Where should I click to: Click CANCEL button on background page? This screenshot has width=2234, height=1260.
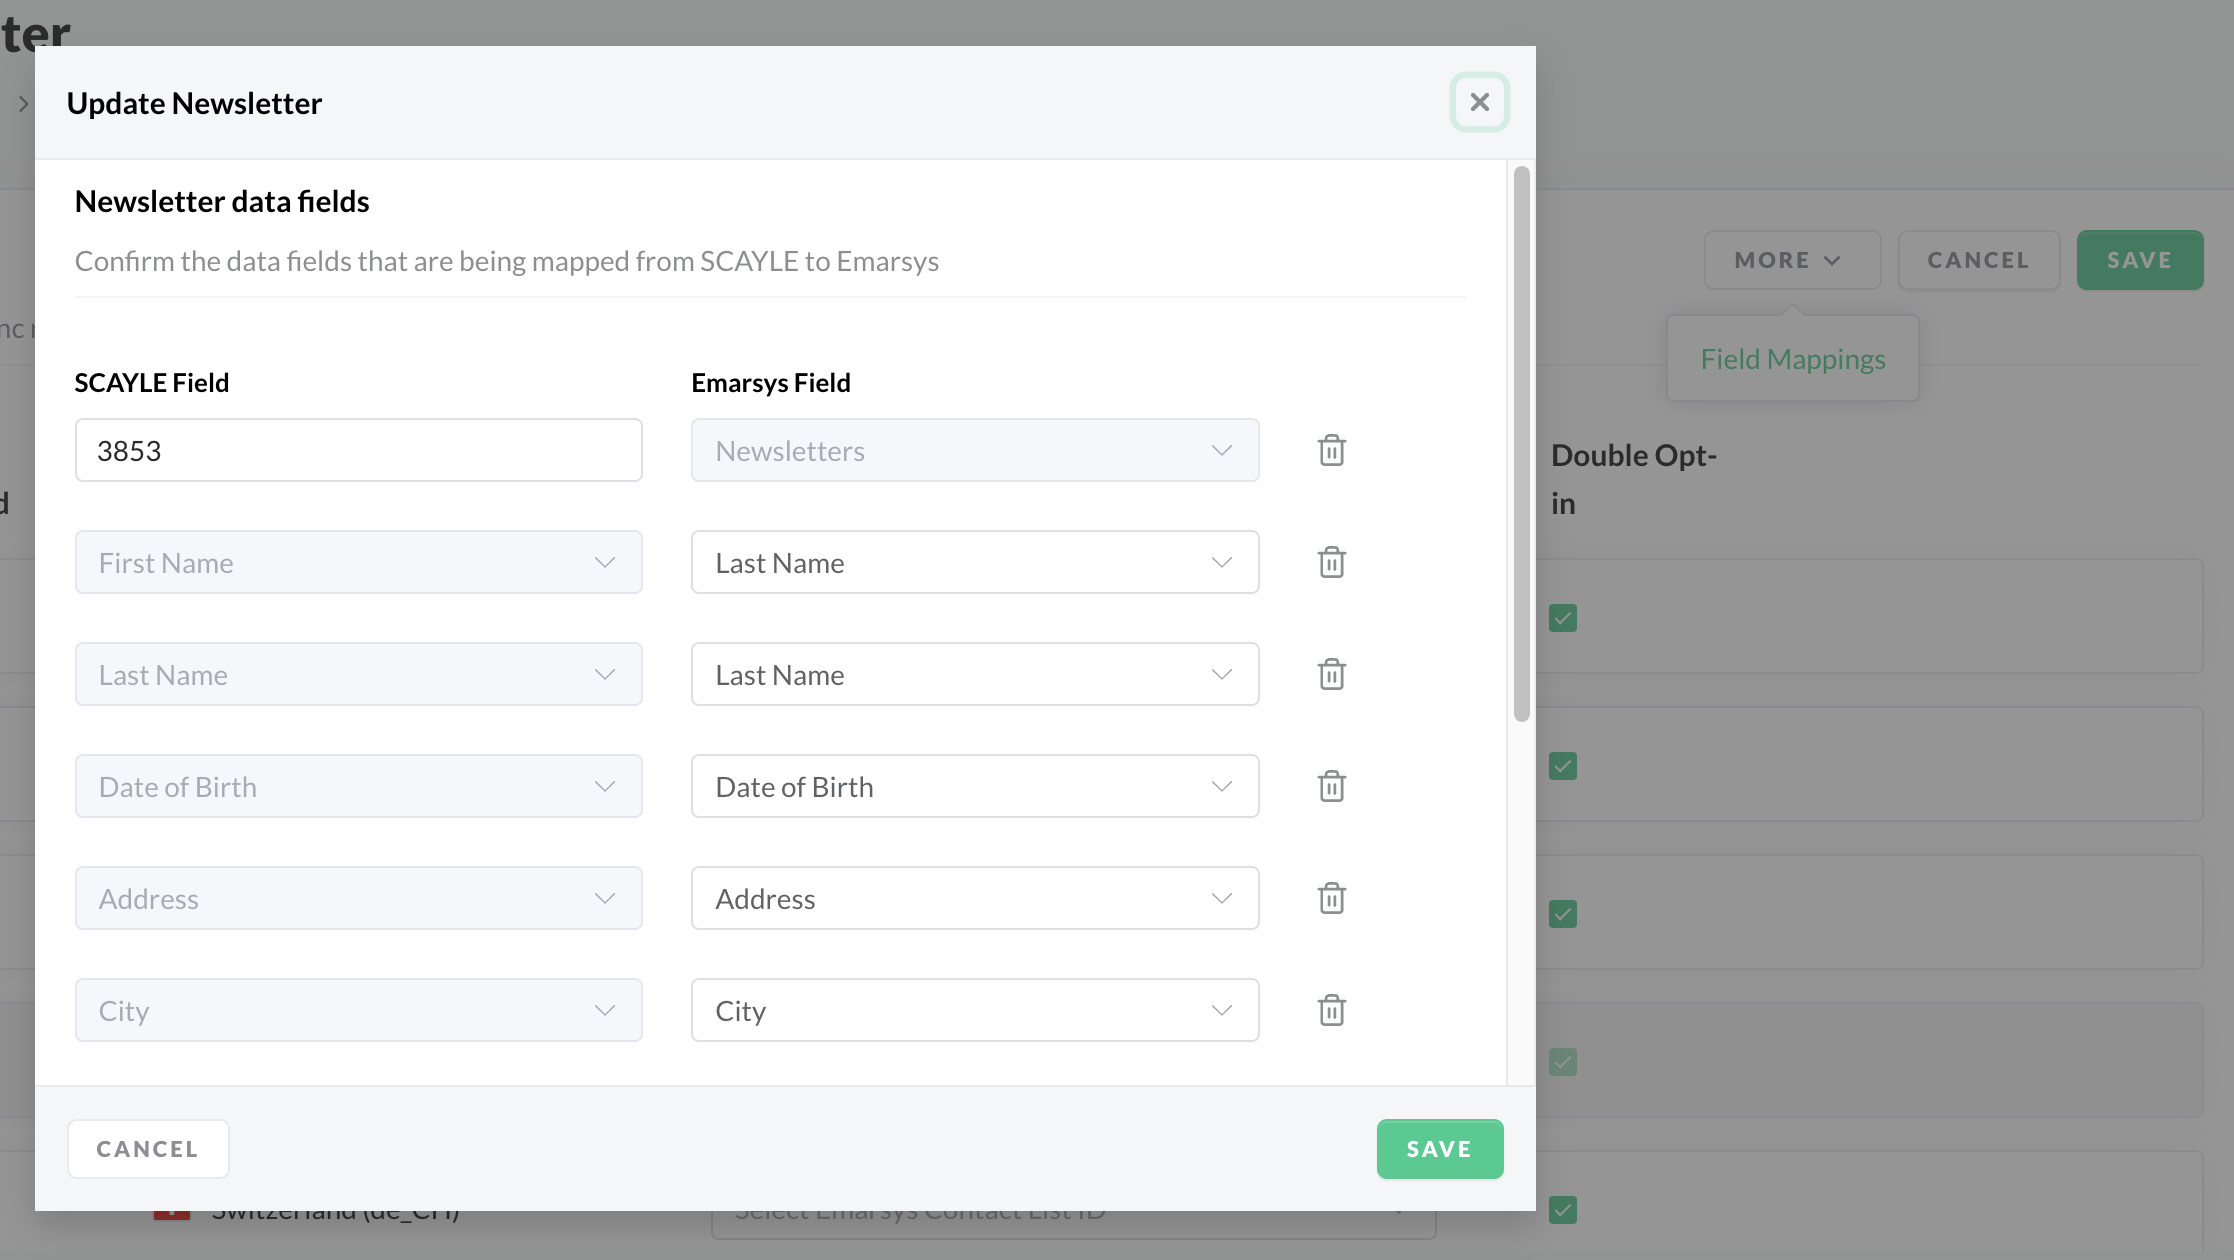tap(1978, 260)
